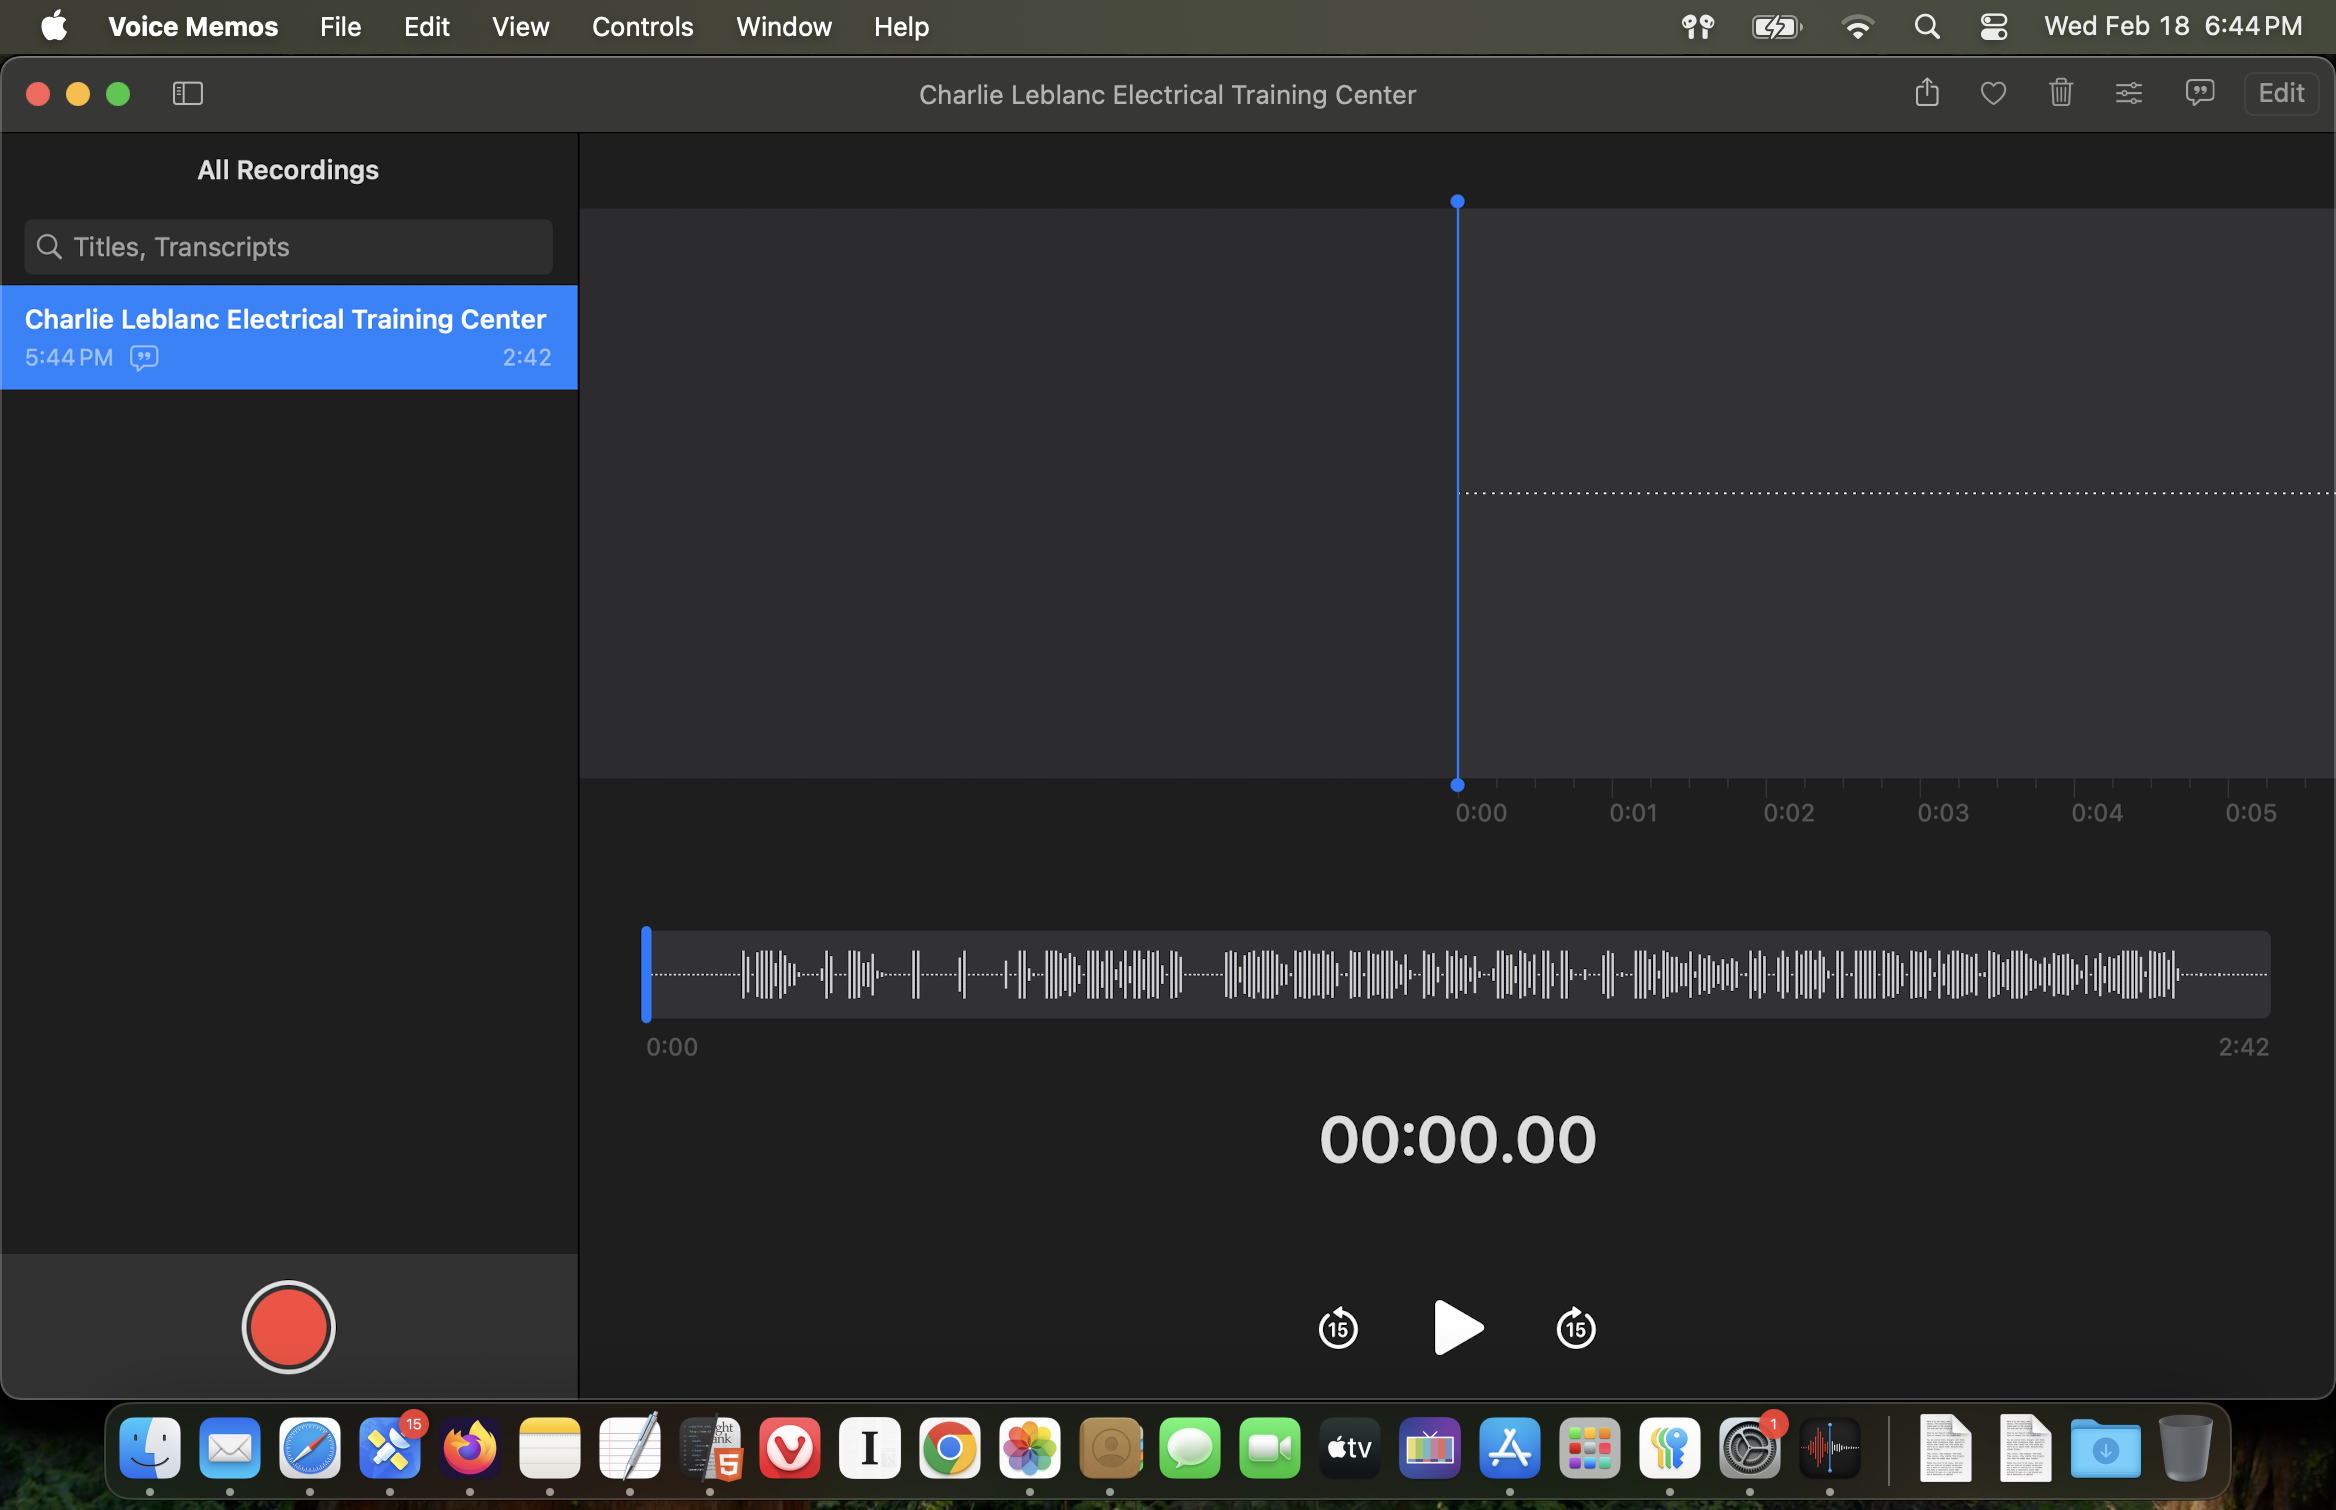Expand the Control Center in the menu bar

(1993, 27)
